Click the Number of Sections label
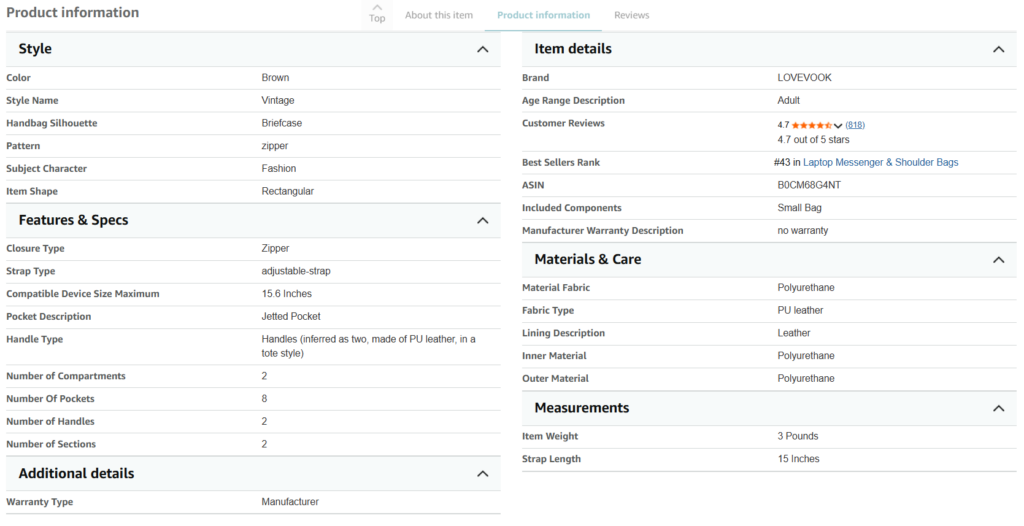Image resolution: width=1024 pixels, height=526 pixels. click(51, 444)
